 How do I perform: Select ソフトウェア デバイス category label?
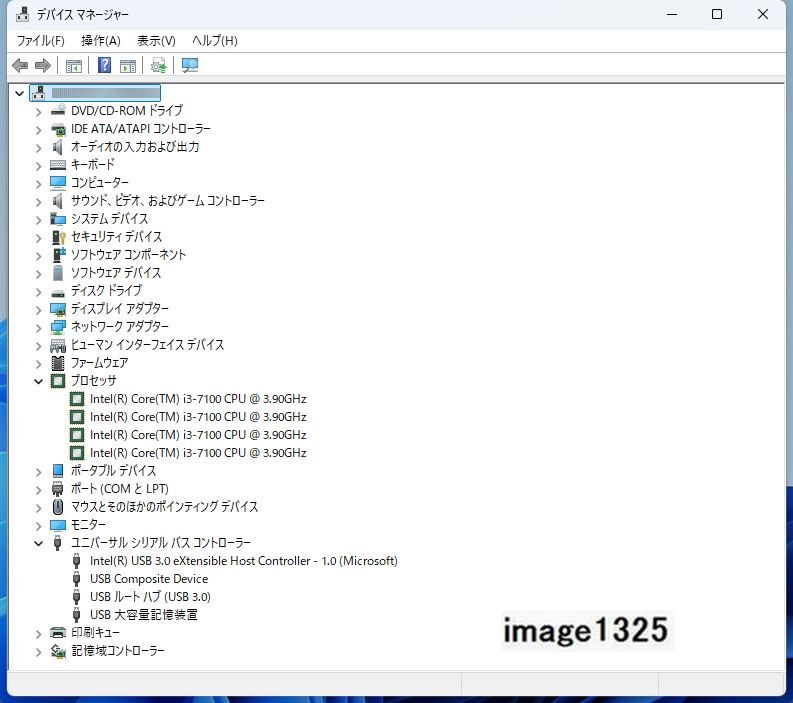[116, 273]
